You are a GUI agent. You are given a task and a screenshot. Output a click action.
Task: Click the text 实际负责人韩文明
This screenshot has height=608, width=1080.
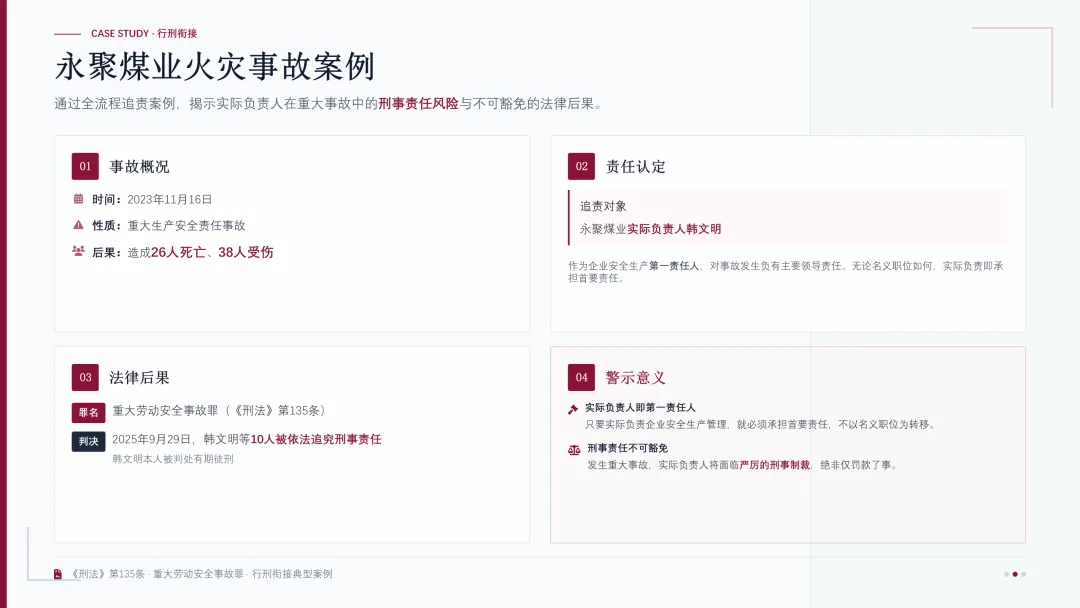pos(674,229)
